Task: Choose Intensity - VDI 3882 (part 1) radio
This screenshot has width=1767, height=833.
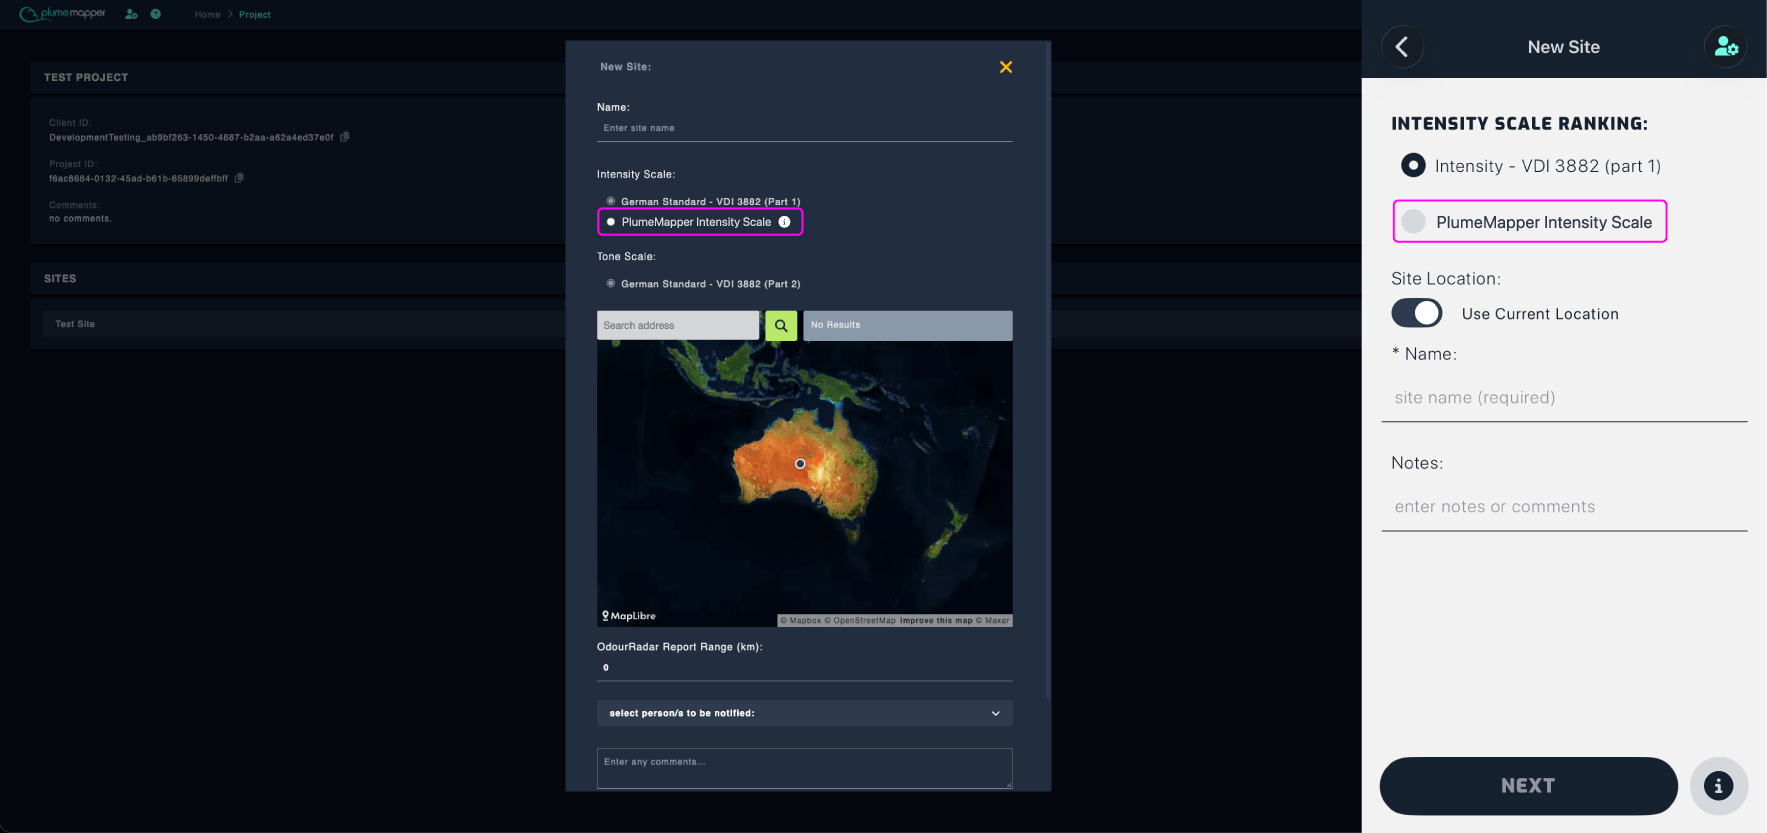Action: click(x=1413, y=165)
